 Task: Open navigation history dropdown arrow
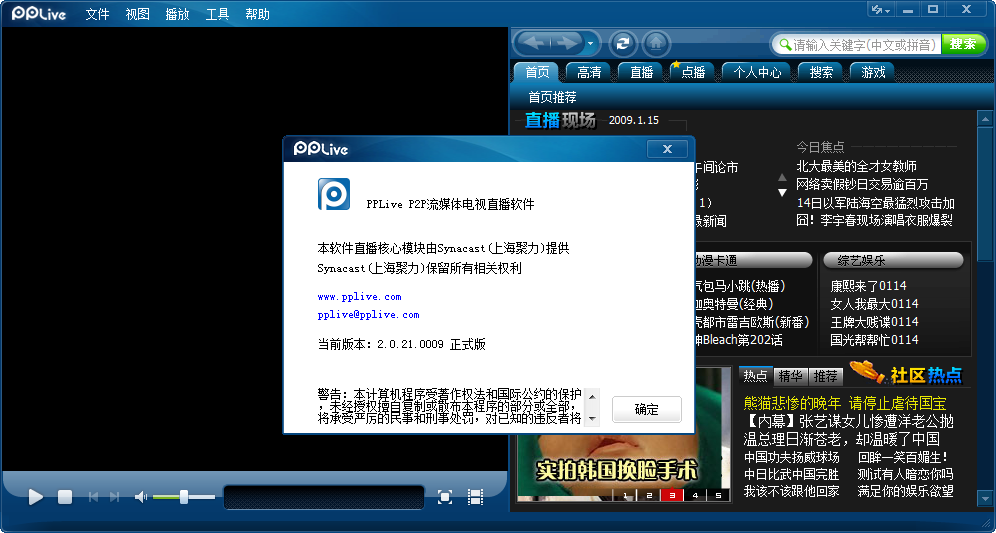pos(591,44)
